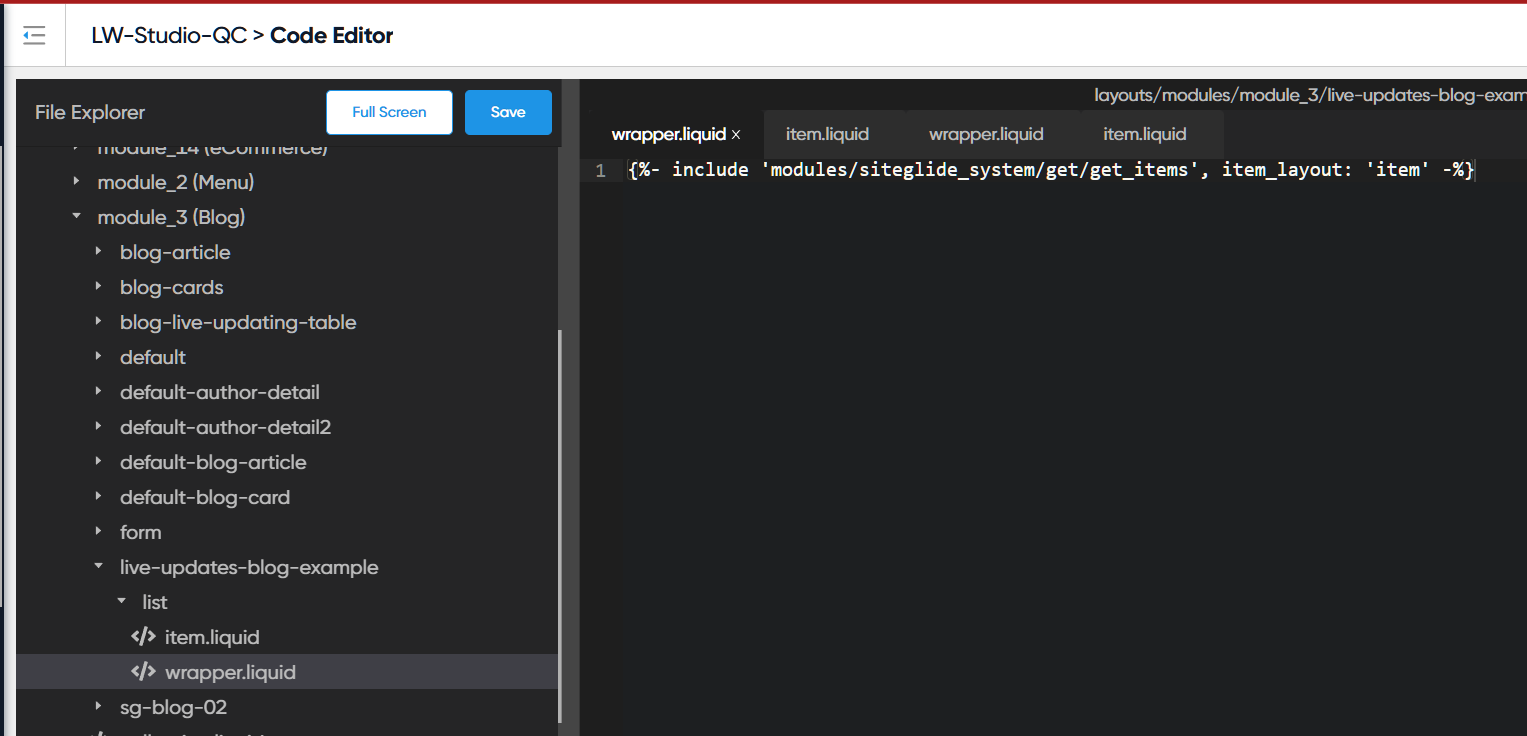This screenshot has width=1527, height=736.
Task: Click the File Explorer heading
Action: click(x=90, y=112)
